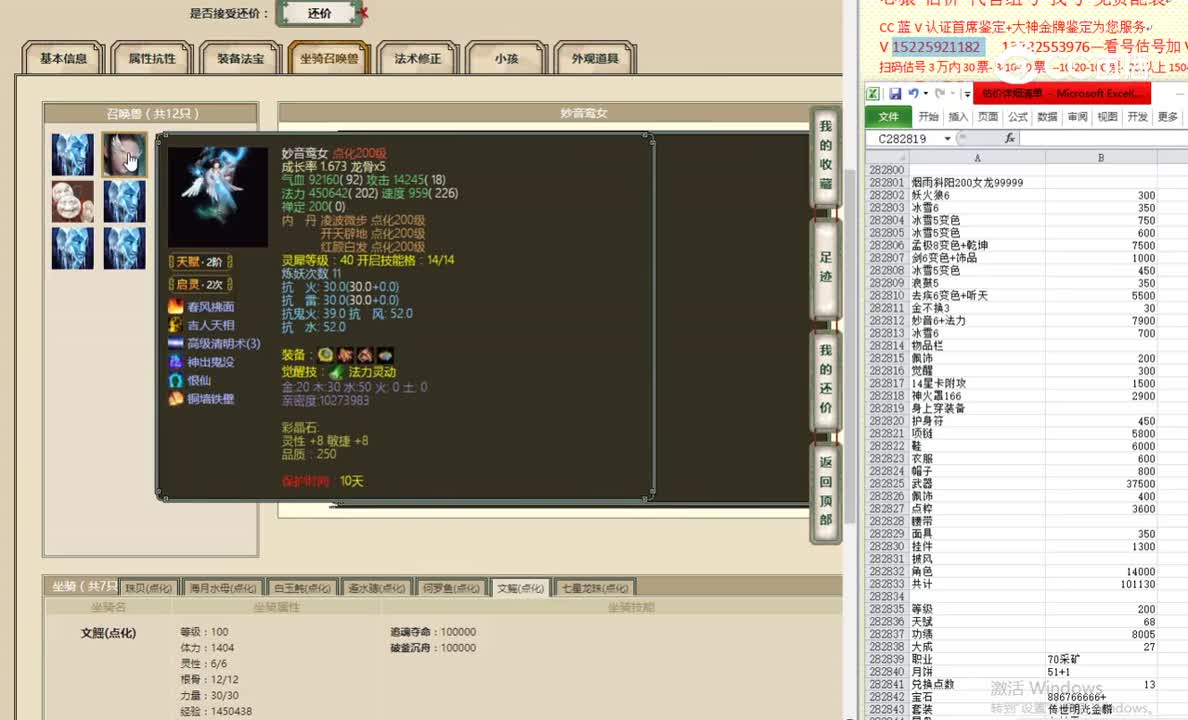Open the undo history dropdown arrow
The width and height of the screenshot is (1188, 720).
pos(926,94)
